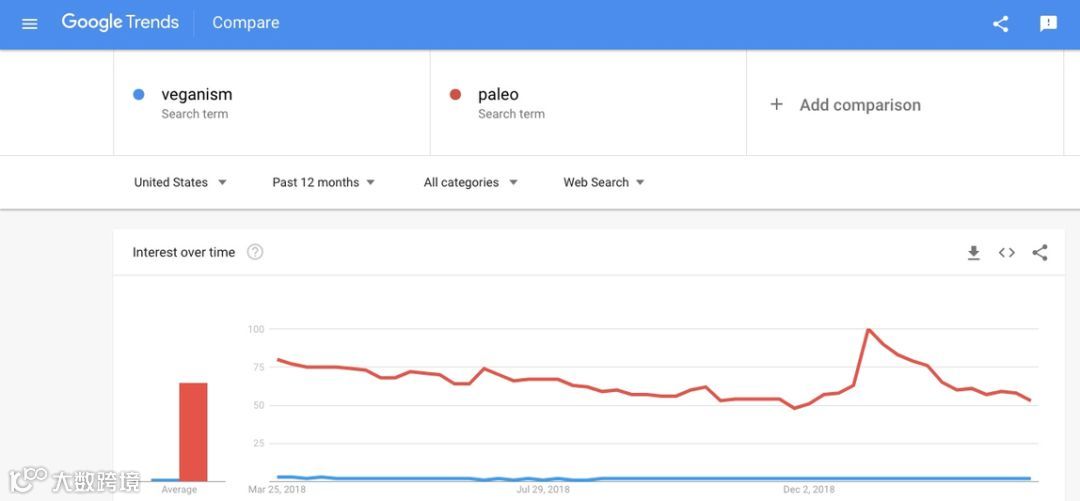Click the send feedback icon
Viewport: 1080px width, 501px height.
pyautogui.click(x=1048, y=24)
